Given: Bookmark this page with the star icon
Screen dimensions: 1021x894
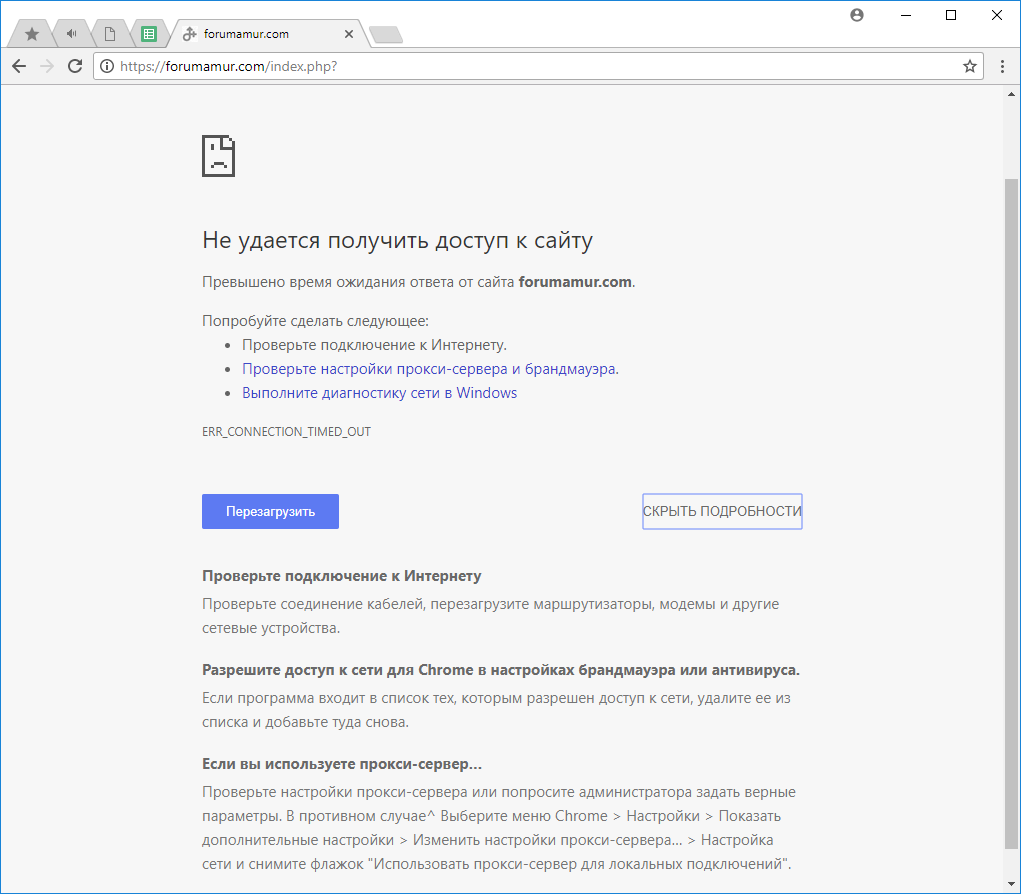Looking at the screenshot, I should point(969,66).
